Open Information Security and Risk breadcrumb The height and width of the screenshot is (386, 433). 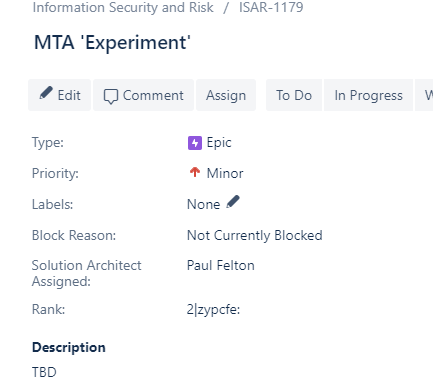click(x=123, y=7)
